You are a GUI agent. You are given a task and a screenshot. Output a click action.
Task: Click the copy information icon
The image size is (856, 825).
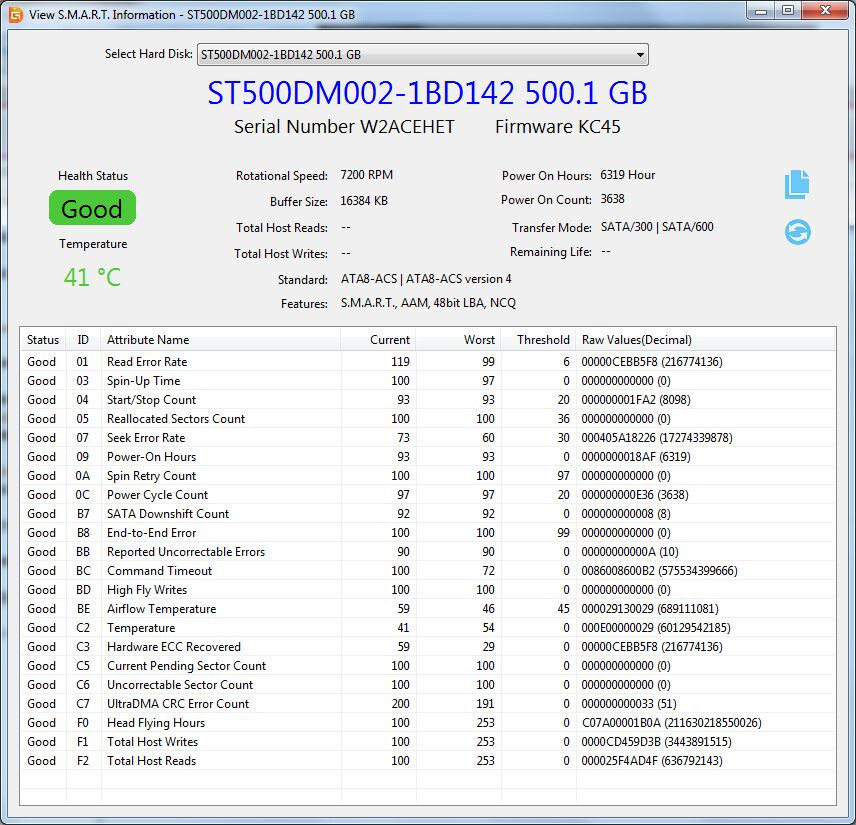[x=797, y=184]
